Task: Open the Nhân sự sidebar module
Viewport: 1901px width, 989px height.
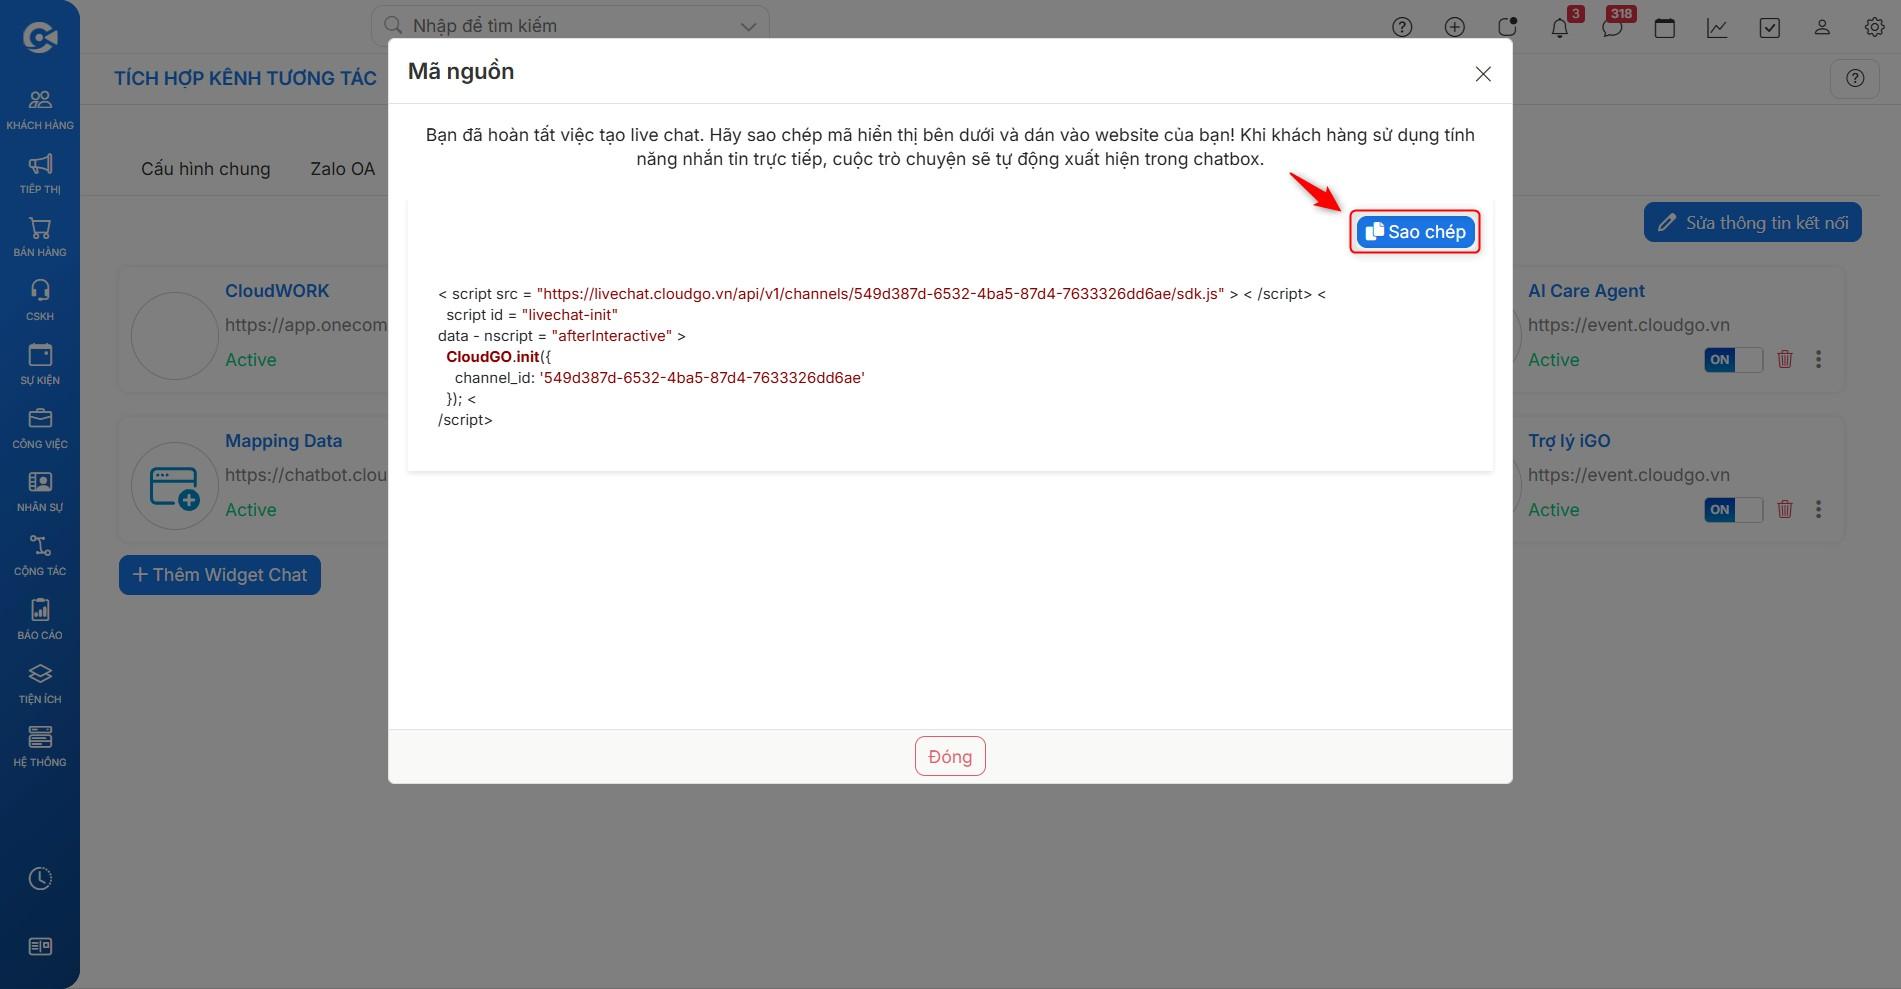Action: pyautogui.click(x=40, y=491)
